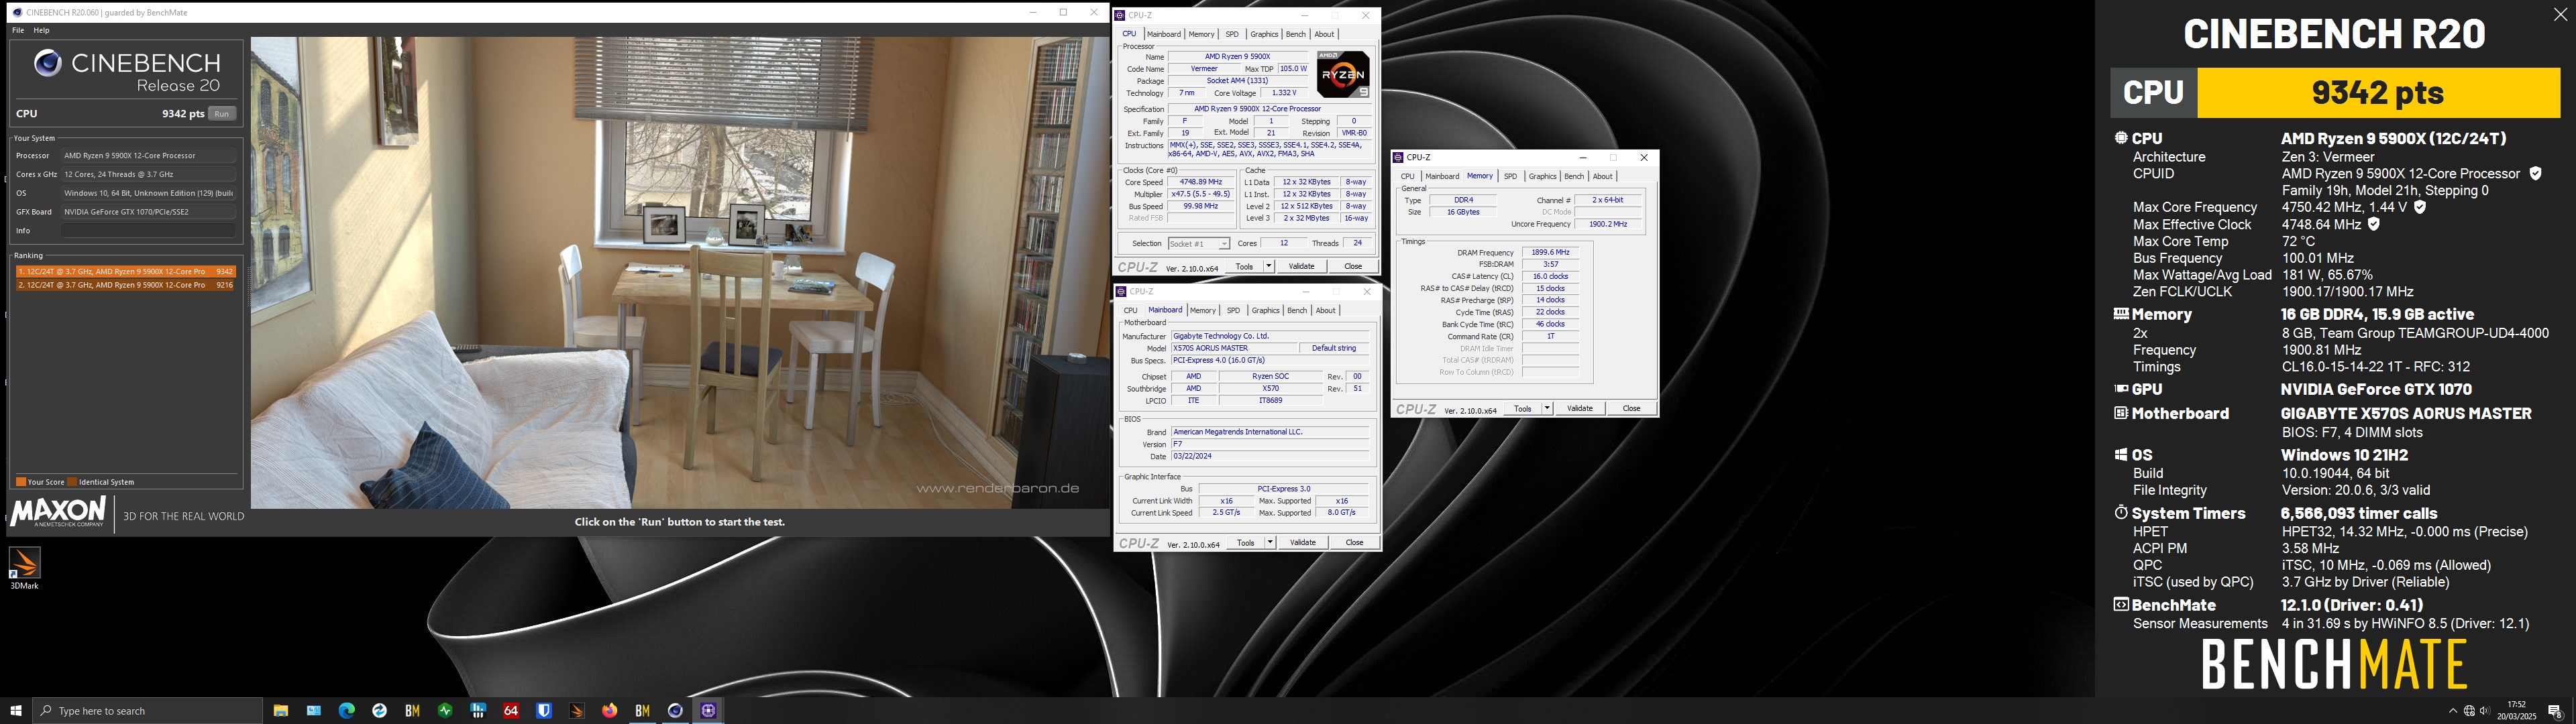Open the 3DMark orange taskbar icon
This screenshot has height=724, width=2576.
[x=577, y=711]
